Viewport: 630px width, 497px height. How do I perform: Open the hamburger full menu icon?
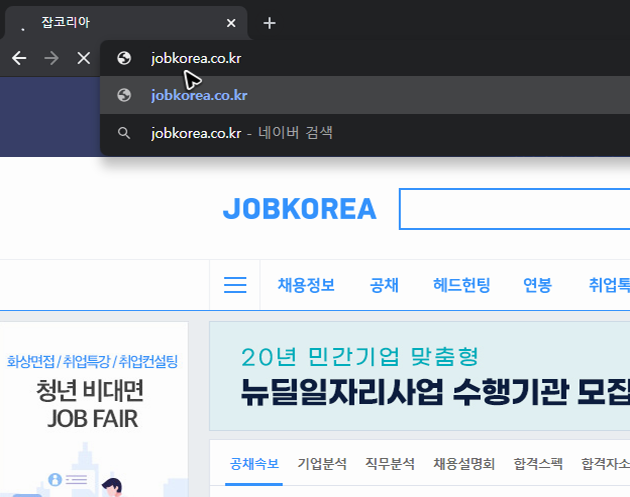(x=235, y=285)
